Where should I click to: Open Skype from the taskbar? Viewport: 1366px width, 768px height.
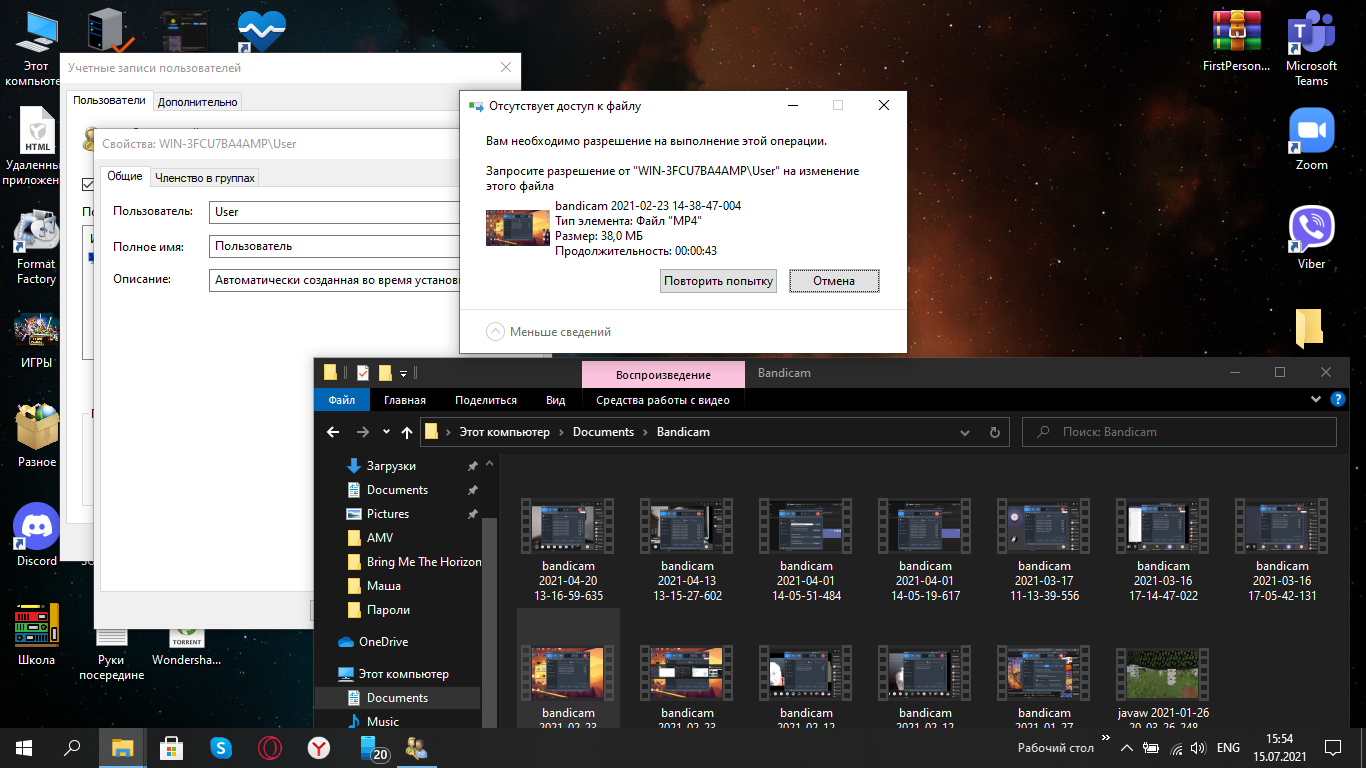[220, 747]
